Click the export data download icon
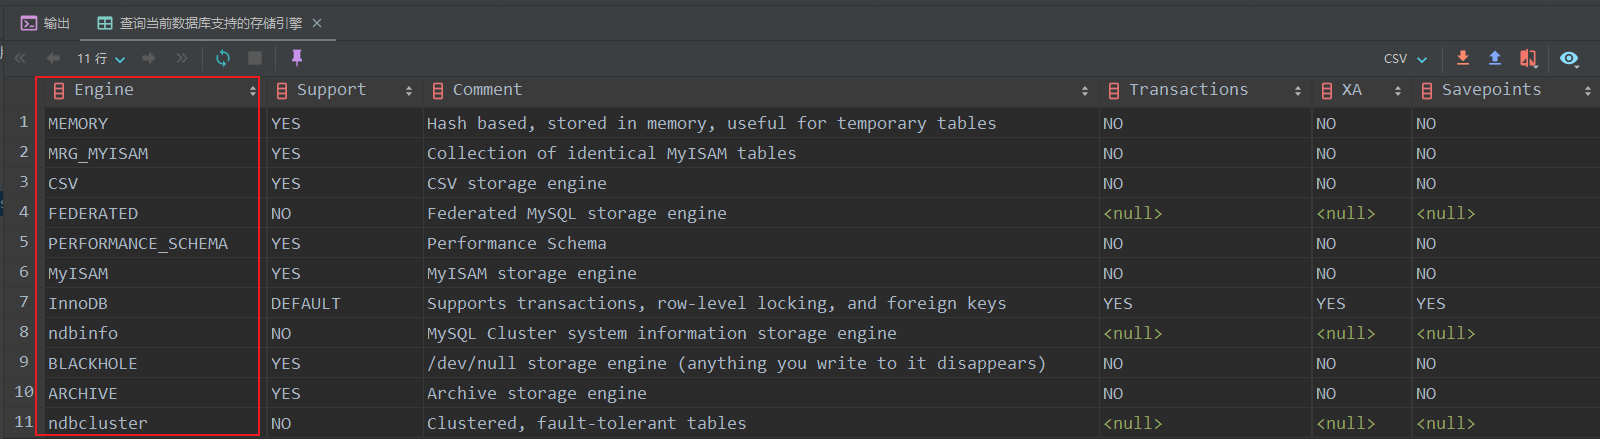 pyautogui.click(x=1463, y=58)
